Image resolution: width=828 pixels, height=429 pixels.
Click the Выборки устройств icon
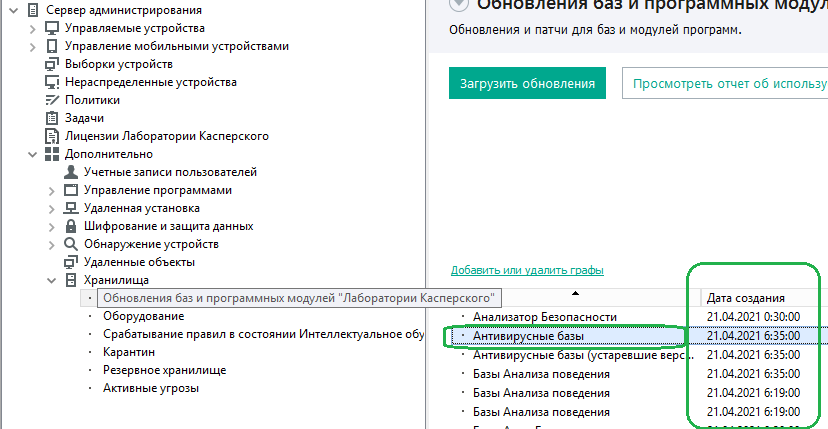point(52,64)
